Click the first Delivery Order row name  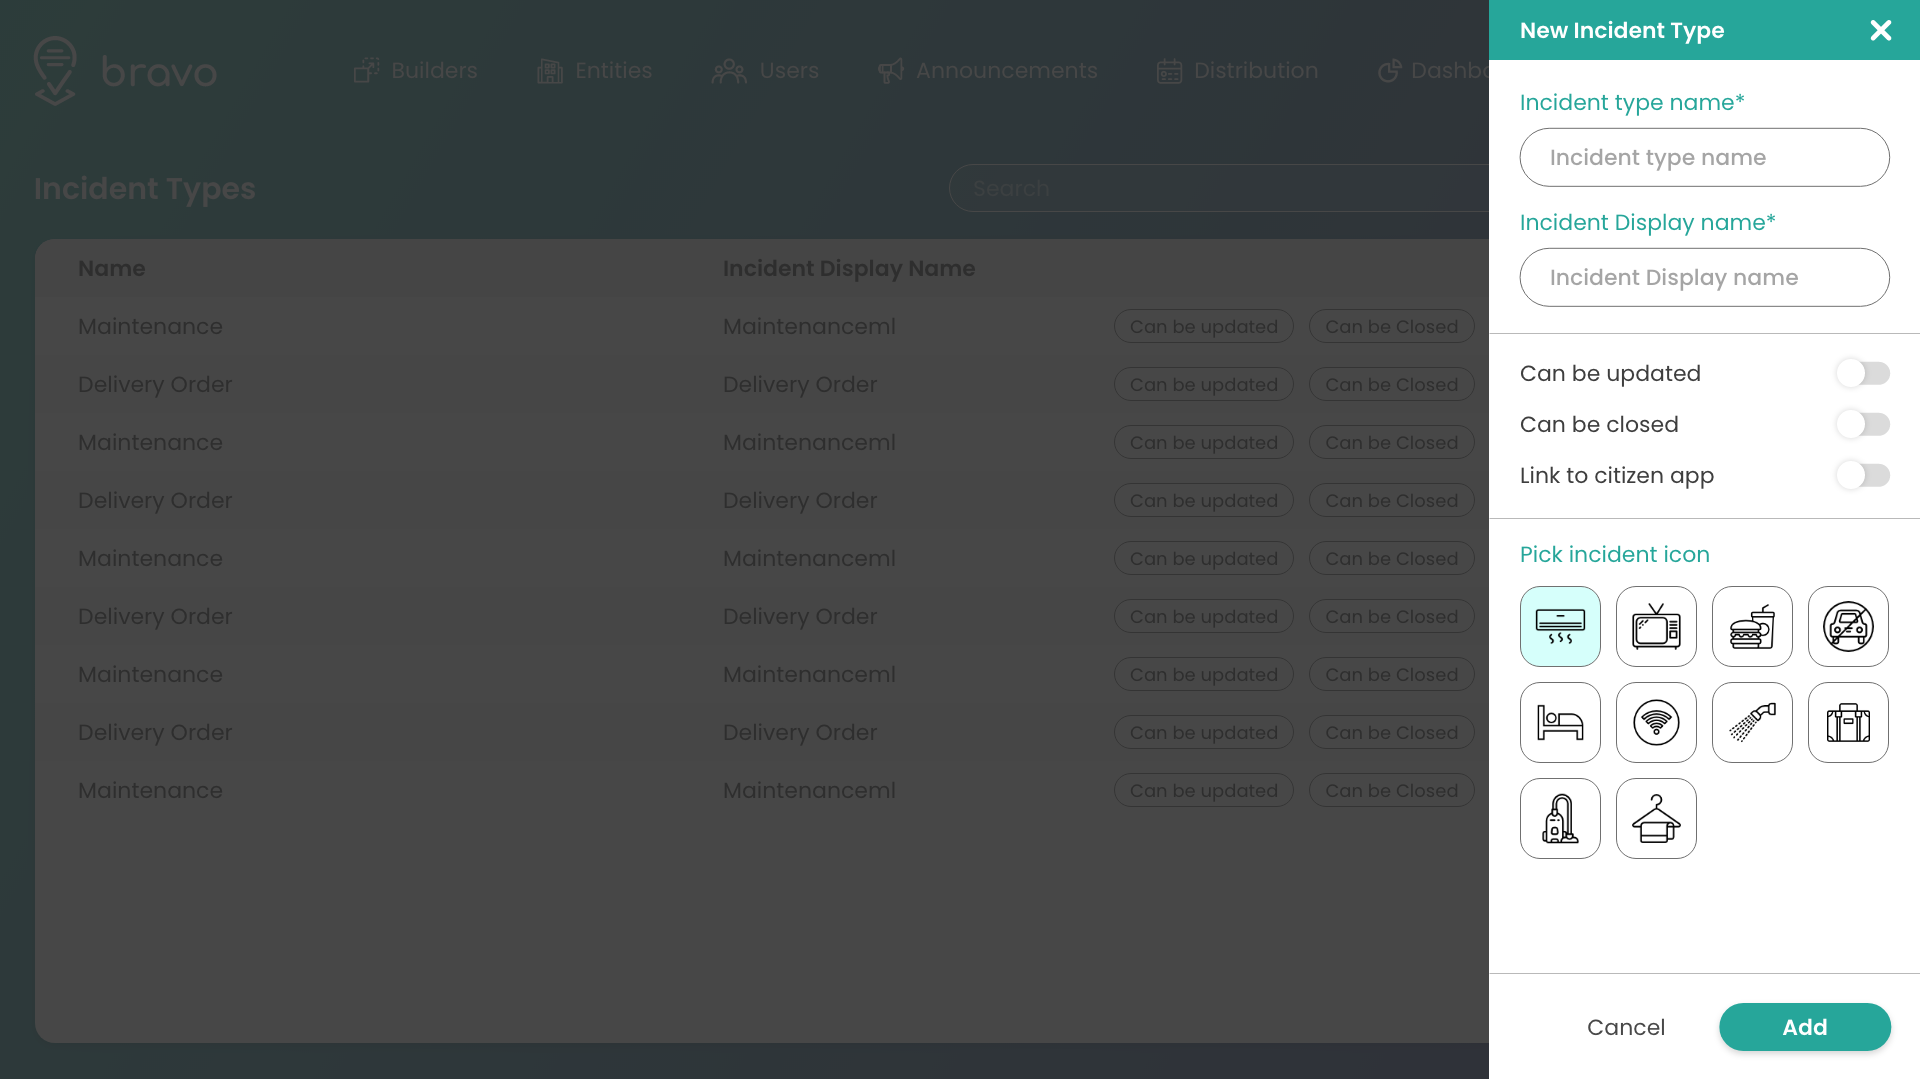click(155, 384)
